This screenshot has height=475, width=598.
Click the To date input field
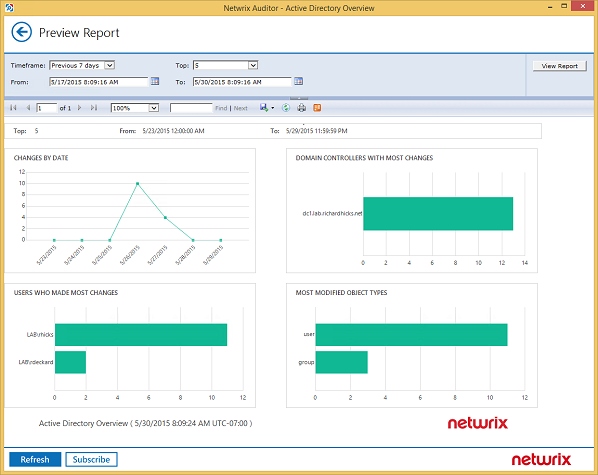242,82
